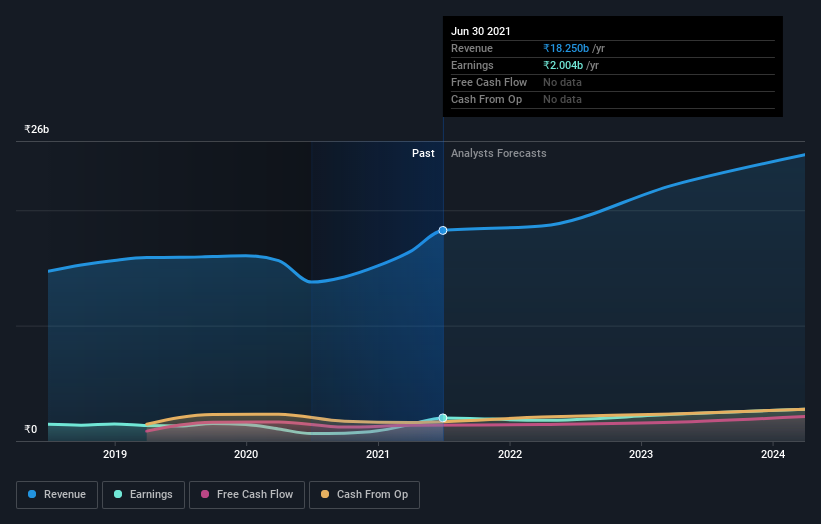The width and height of the screenshot is (821, 524).
Task: Toggle the Revenue legend series
Action: (x=57, y=495)
